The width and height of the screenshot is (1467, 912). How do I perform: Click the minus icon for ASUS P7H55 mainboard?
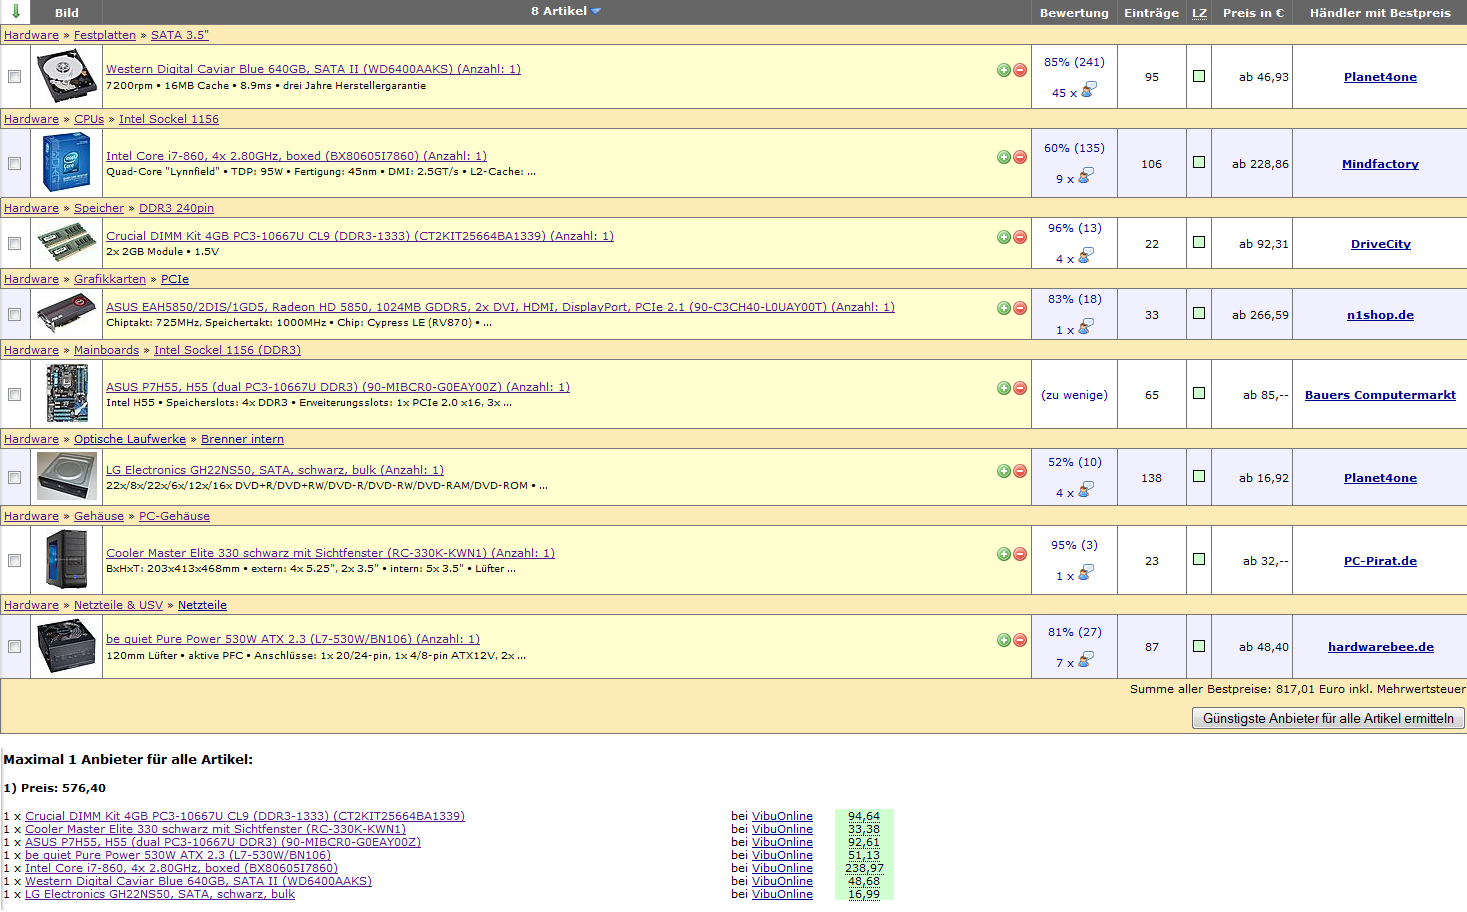[x=1020, y=388]
